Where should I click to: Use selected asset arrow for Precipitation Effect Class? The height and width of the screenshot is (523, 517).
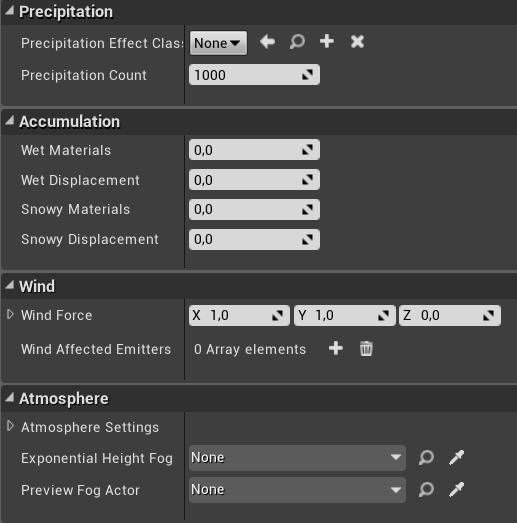(x=267, y=42)
